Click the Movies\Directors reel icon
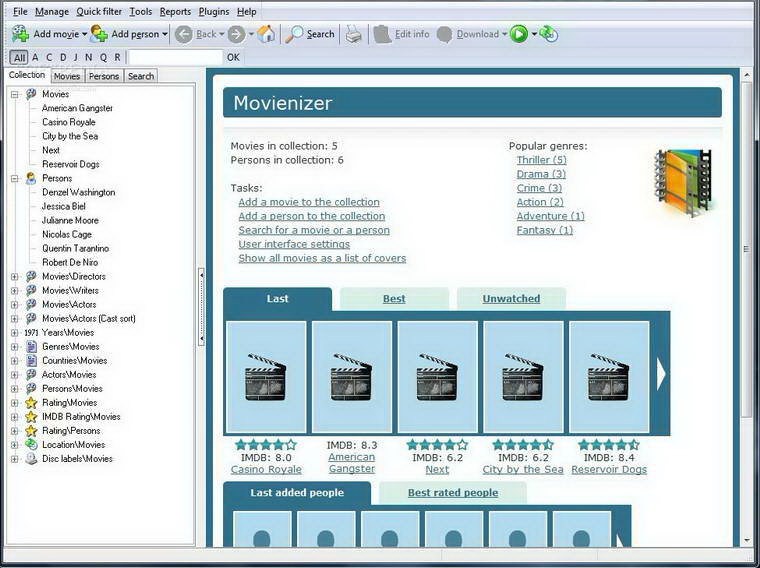Screen dimensions: 760x568 click(31, 276)
